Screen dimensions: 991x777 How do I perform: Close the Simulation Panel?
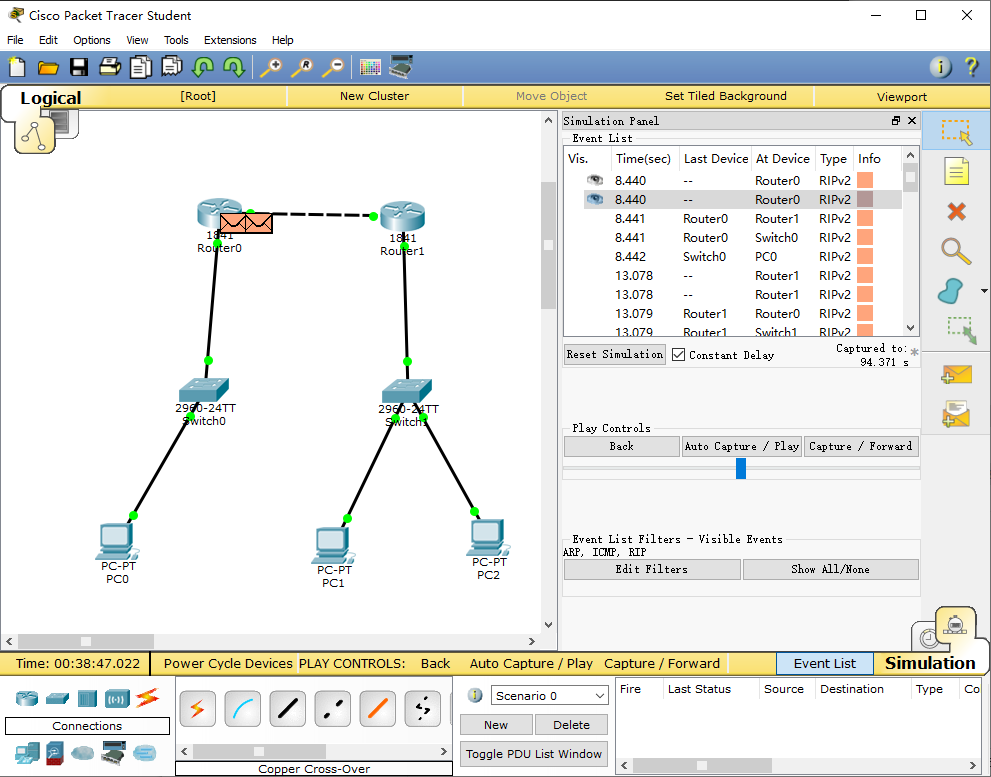click(912, 121)
